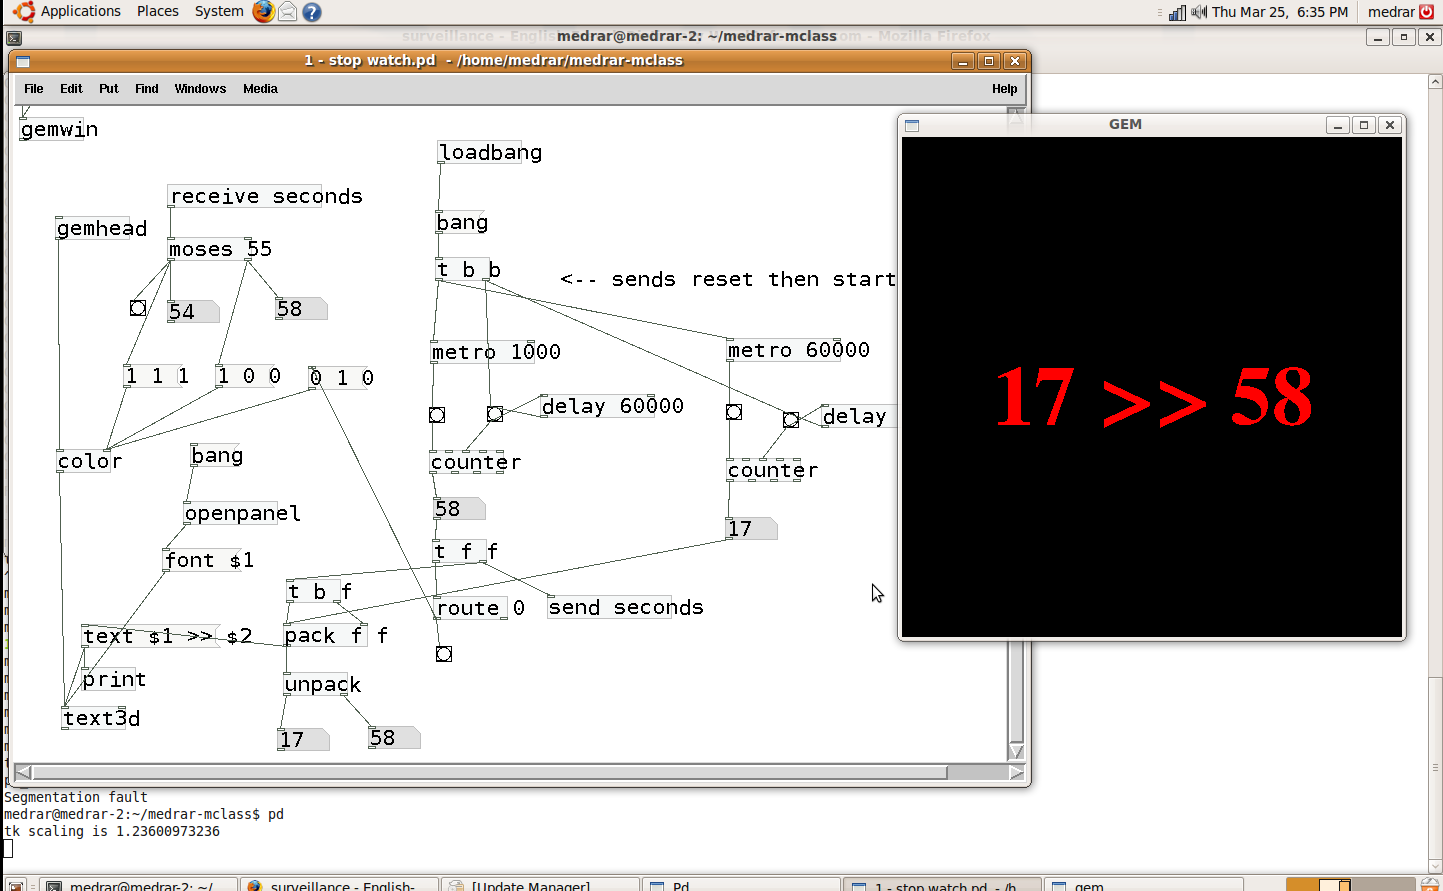Click the toggle under metro 1000
This screenshot has height=891, width=1443.
[x=437, y=415]
